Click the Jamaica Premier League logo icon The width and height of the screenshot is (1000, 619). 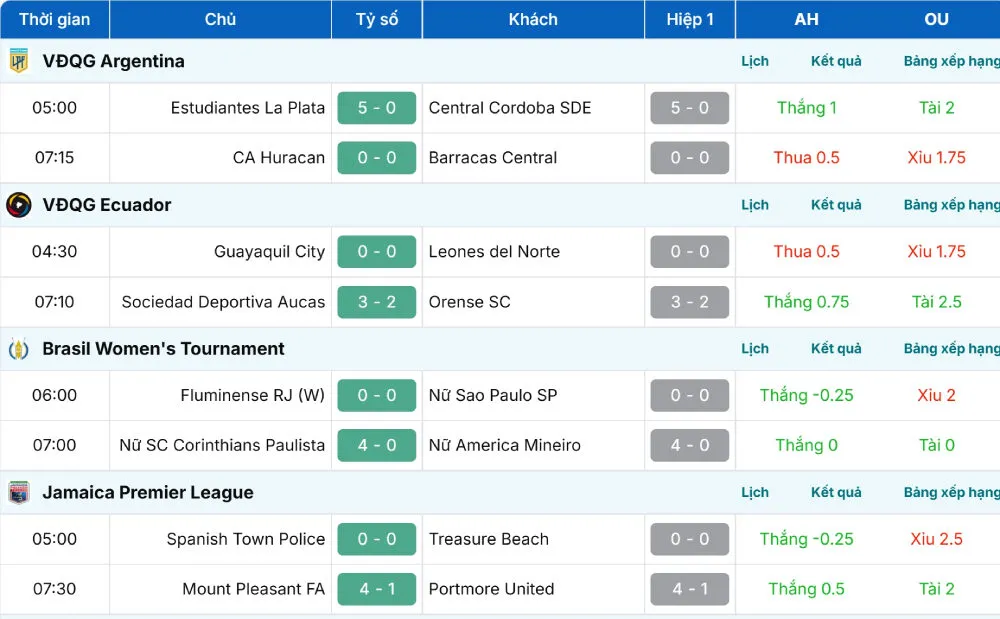pyautogui.click(x=19, y=493)
